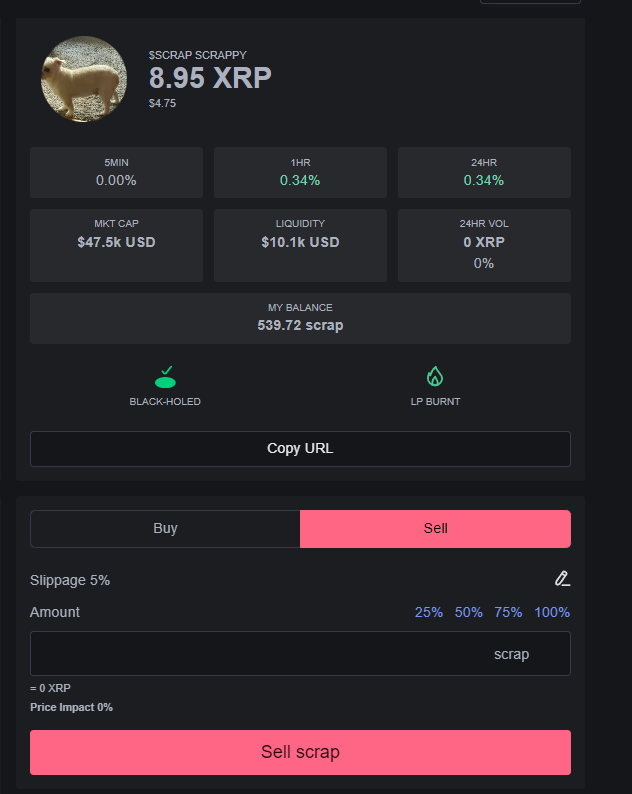
Task: Edit slippage with the pencil icon
Action: 562,579
